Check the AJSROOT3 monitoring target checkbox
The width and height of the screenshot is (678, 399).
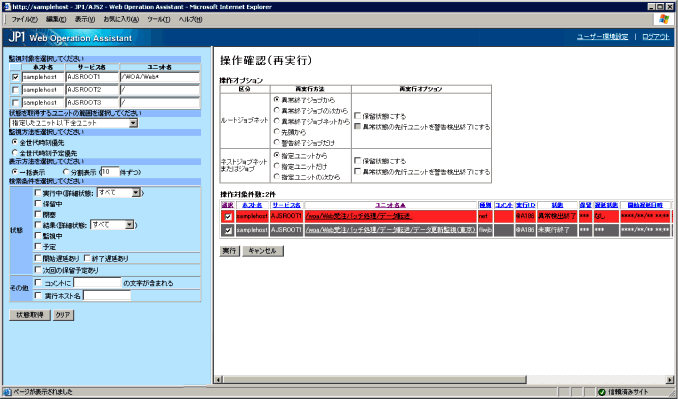16,103
